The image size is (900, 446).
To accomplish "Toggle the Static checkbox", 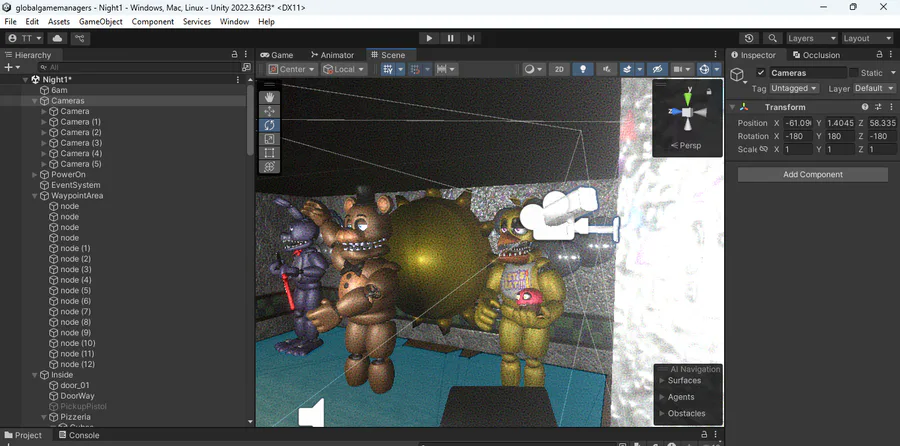I will coord(854,72).
